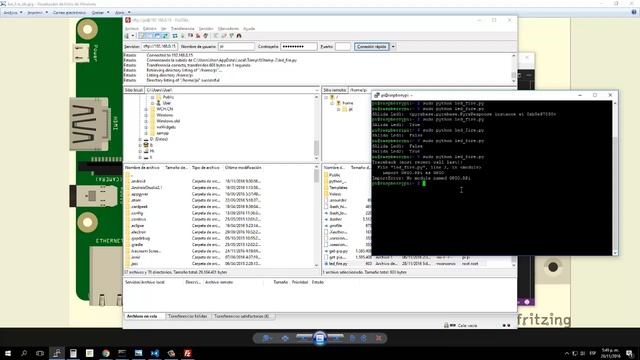Open Transferencia menu in FileZilla
Viewport: 640px width, 360px height.
(x=182, y=29)
